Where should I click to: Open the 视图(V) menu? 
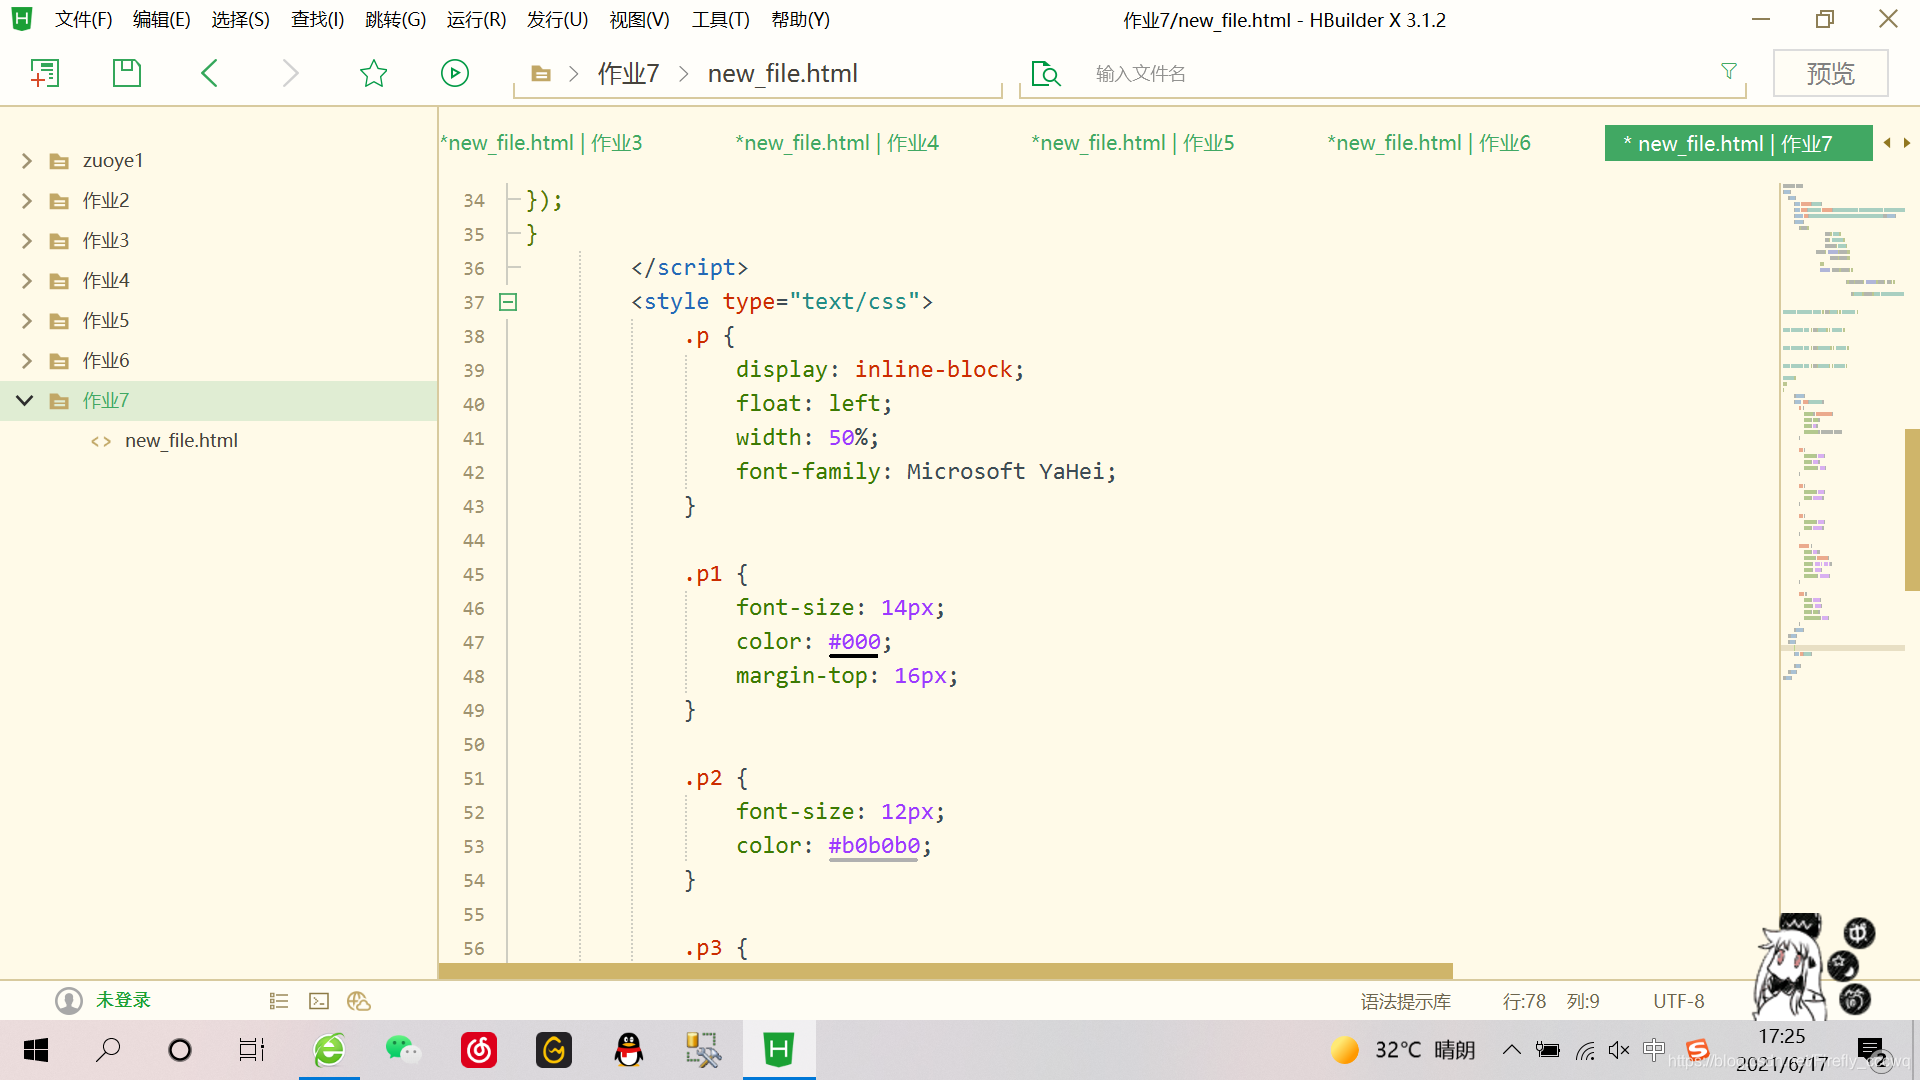tap(639, 20)
